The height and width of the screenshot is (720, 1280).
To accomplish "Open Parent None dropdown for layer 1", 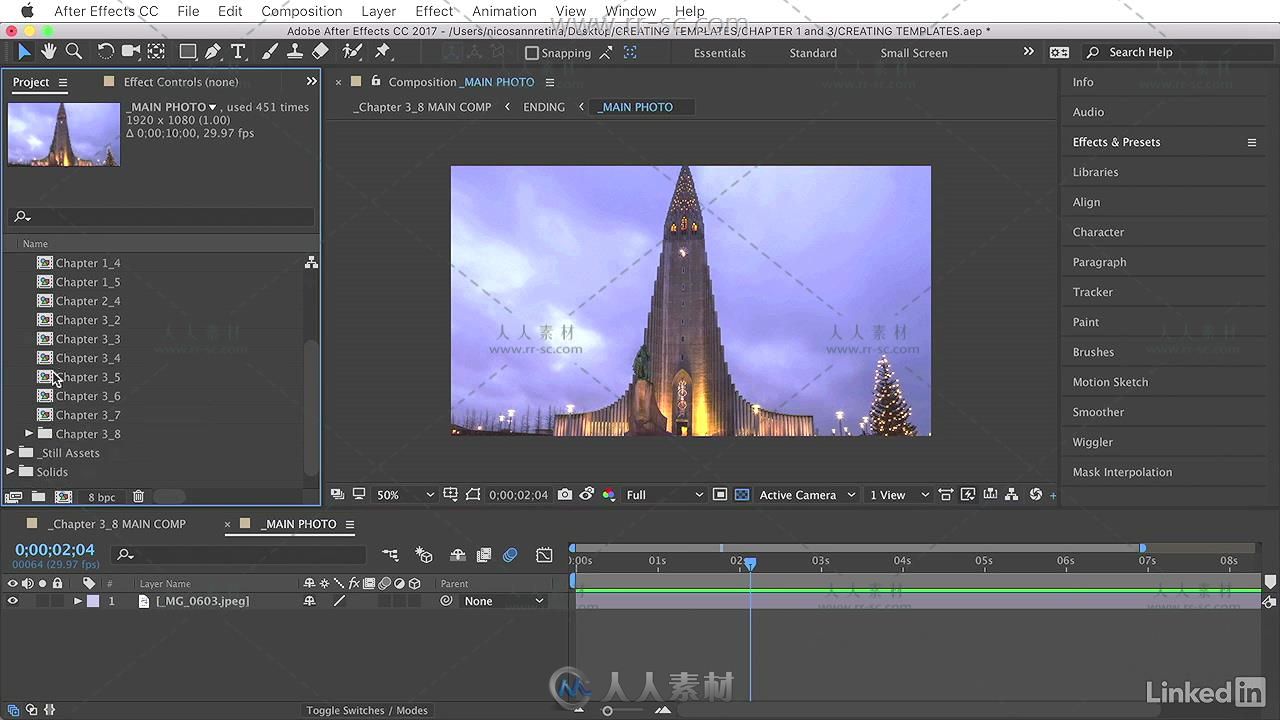I will [x=505, y=602].
